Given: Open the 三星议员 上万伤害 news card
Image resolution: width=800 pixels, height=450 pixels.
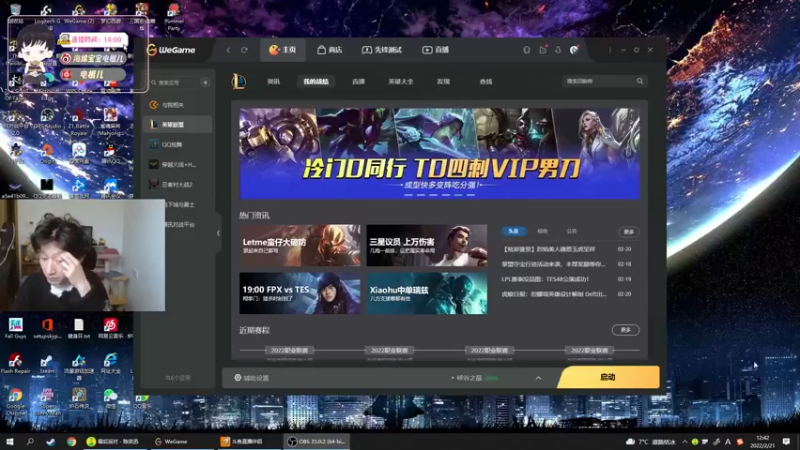Looking at the screenshot, I should 427,245.
